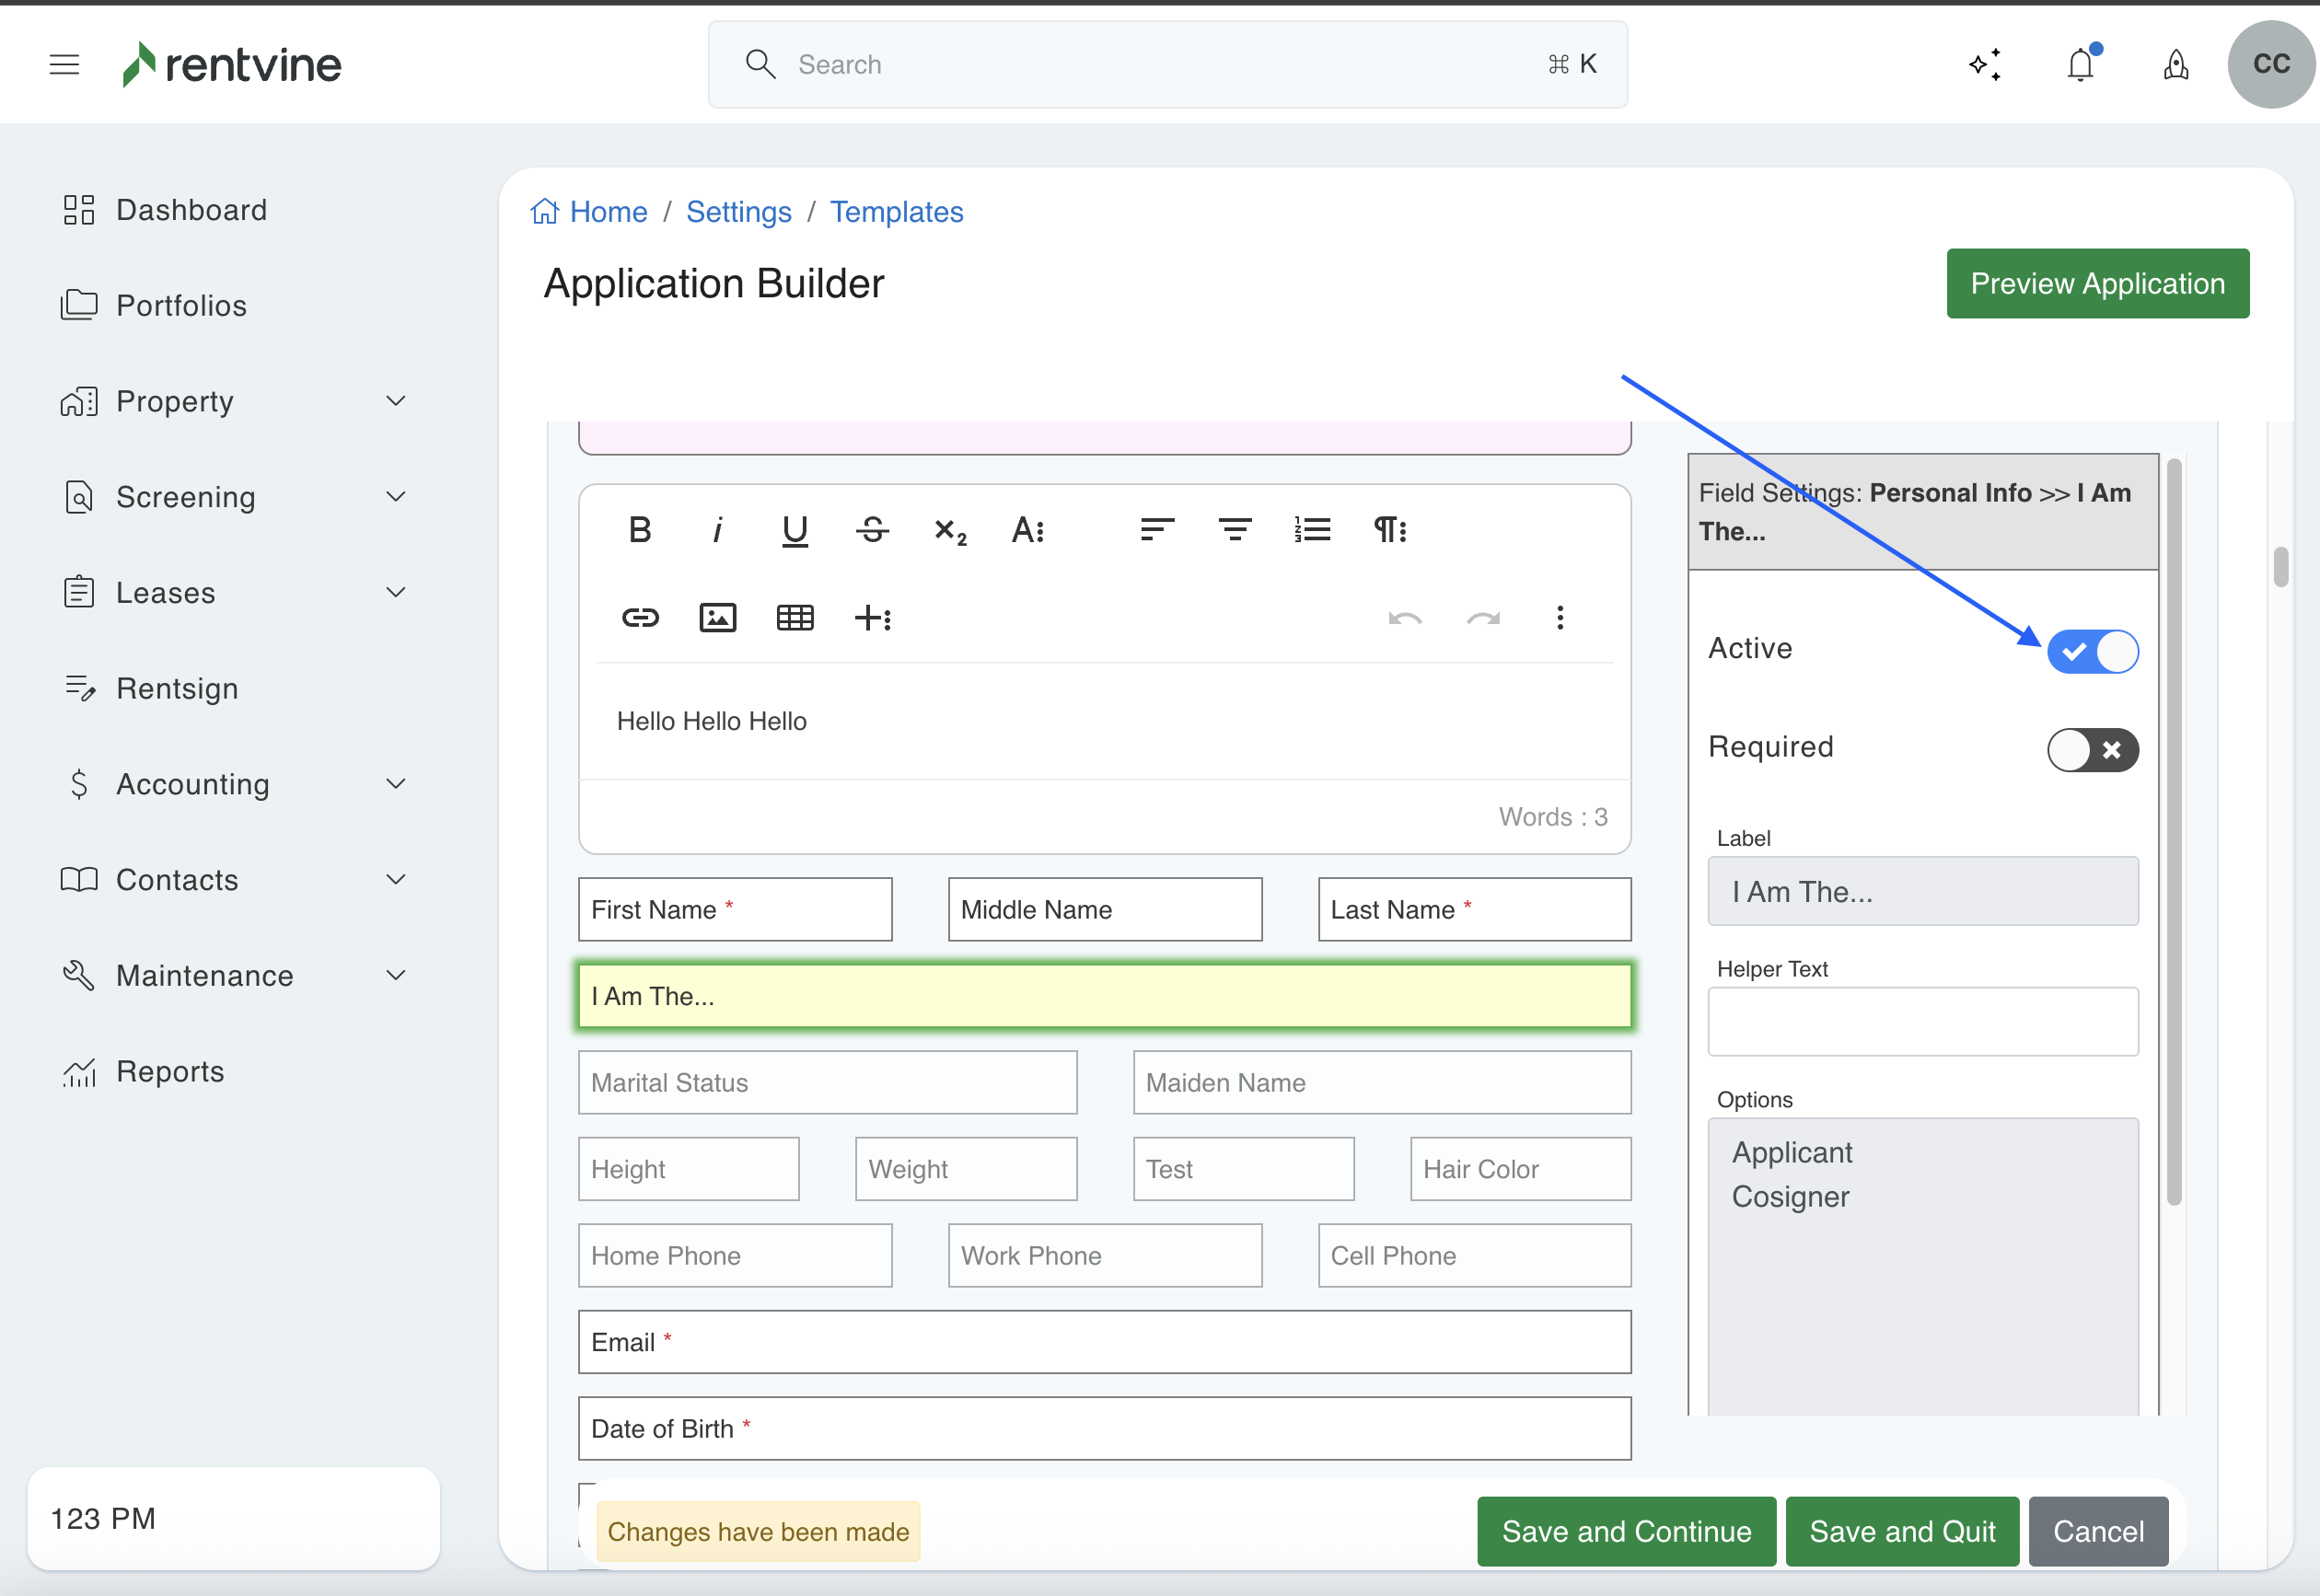Toggle bold formatting in editor

click(x=640, y=530)
